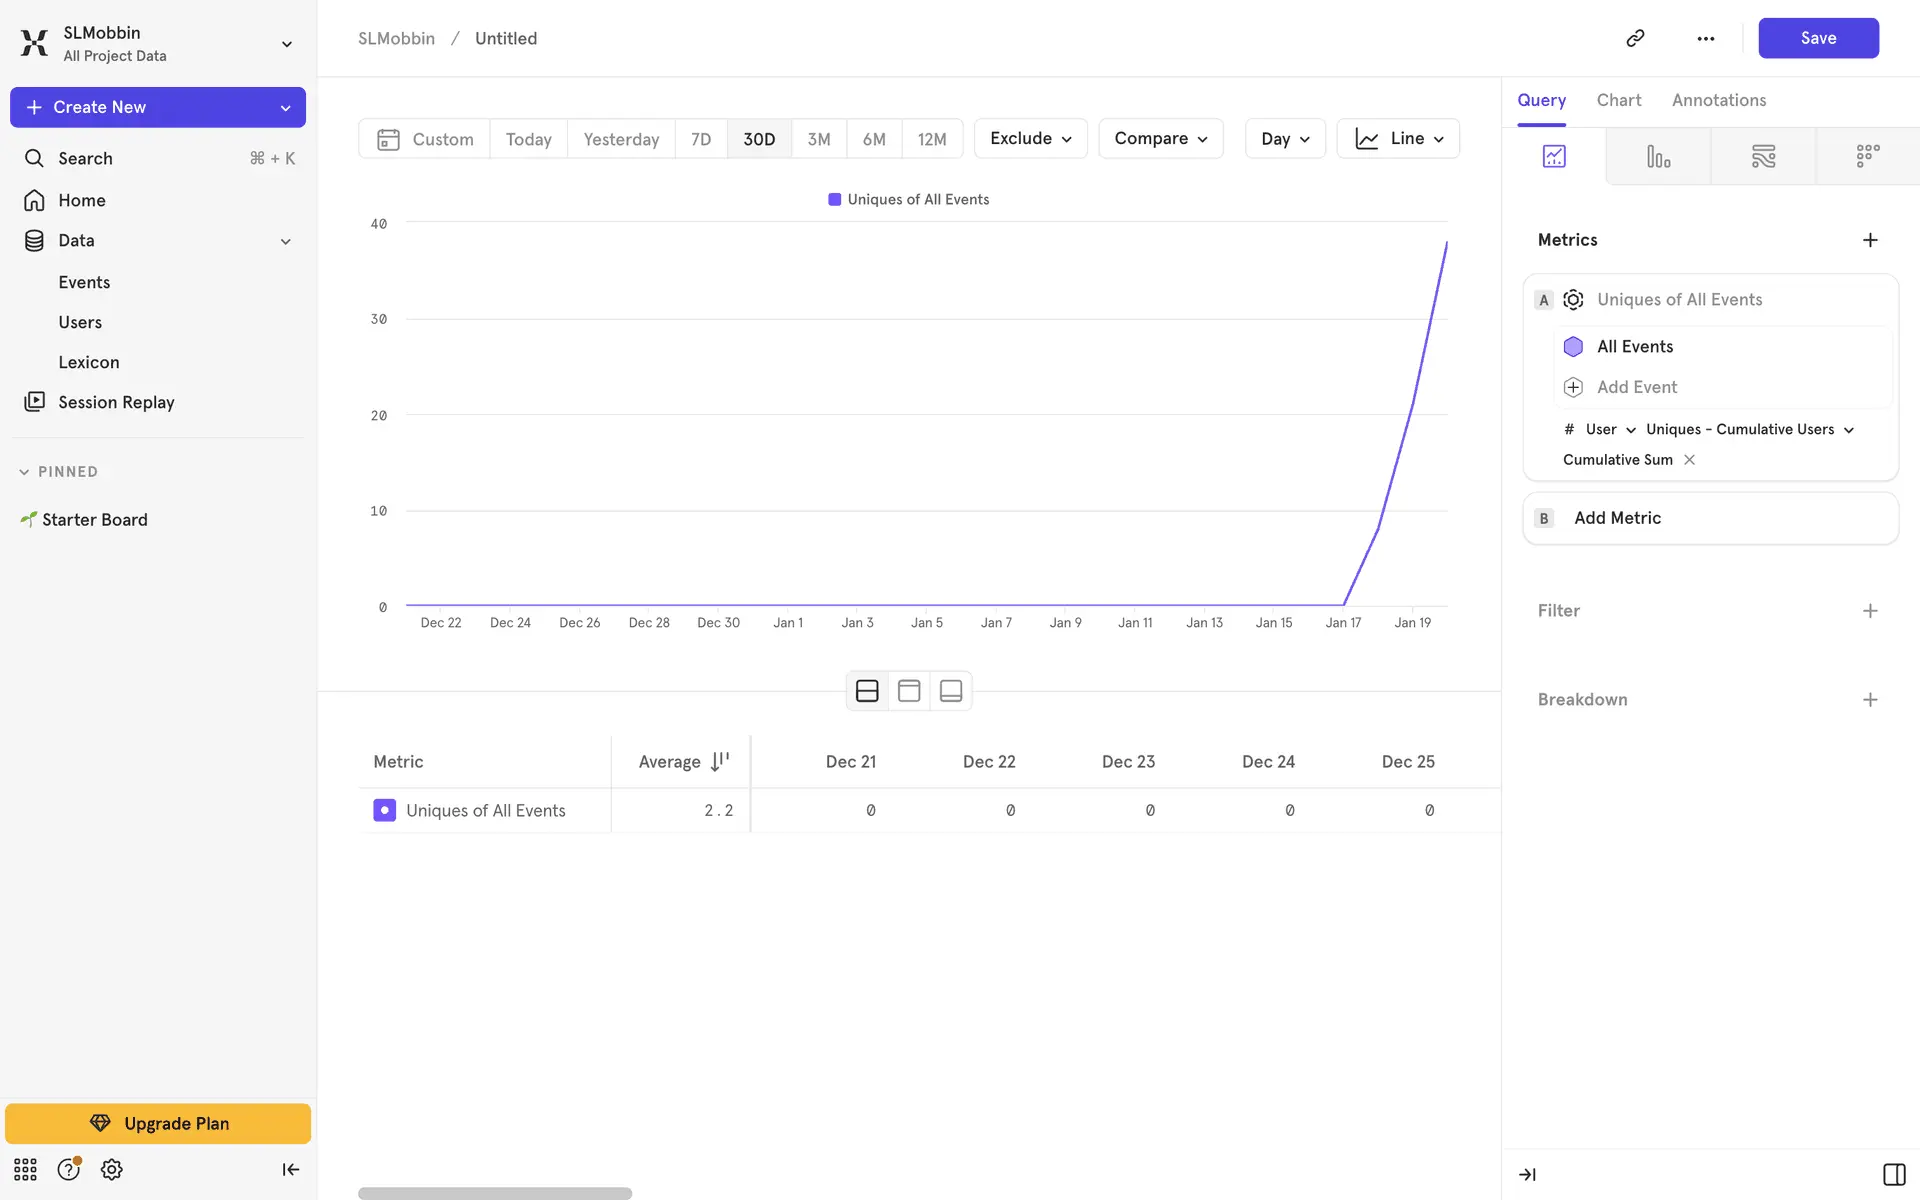The width and height of the screenshot is (1920, 1200).
Task: Open the three-dots more options menu
Action: coord(1705,38)
